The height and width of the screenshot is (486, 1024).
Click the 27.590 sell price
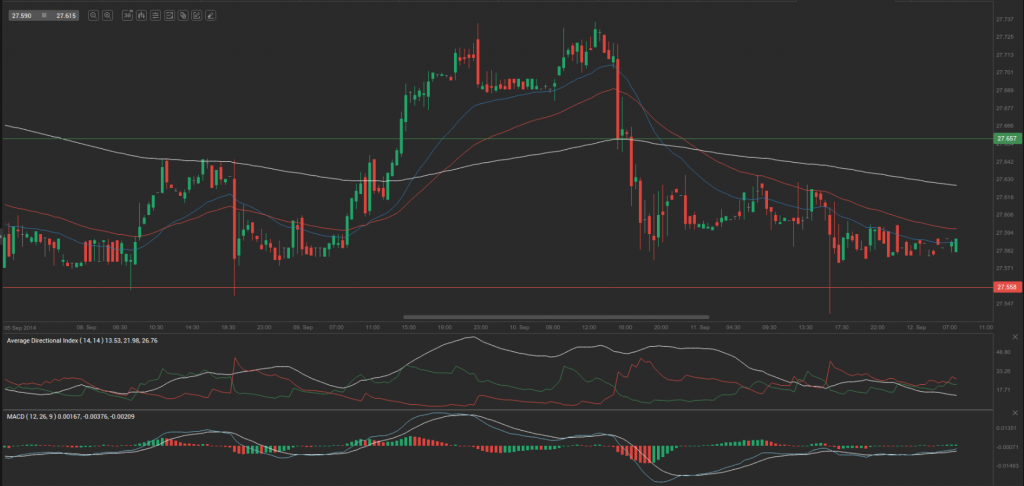tap(22, 16)
